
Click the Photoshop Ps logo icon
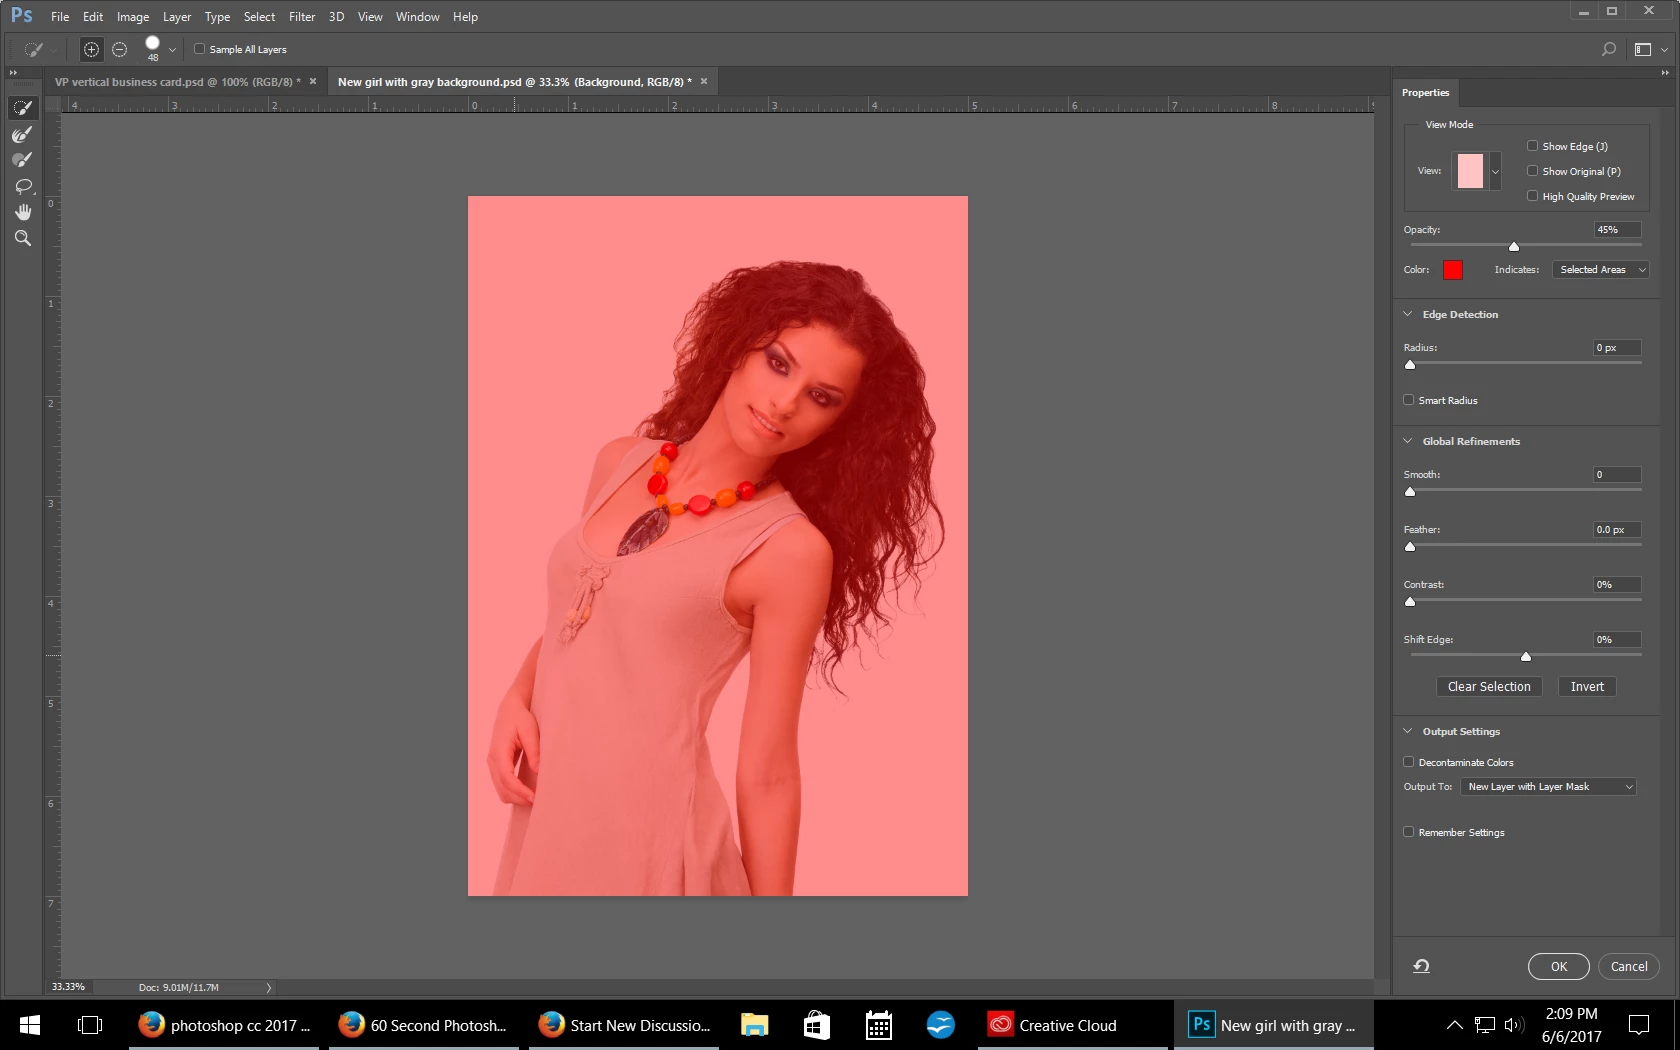21,16
